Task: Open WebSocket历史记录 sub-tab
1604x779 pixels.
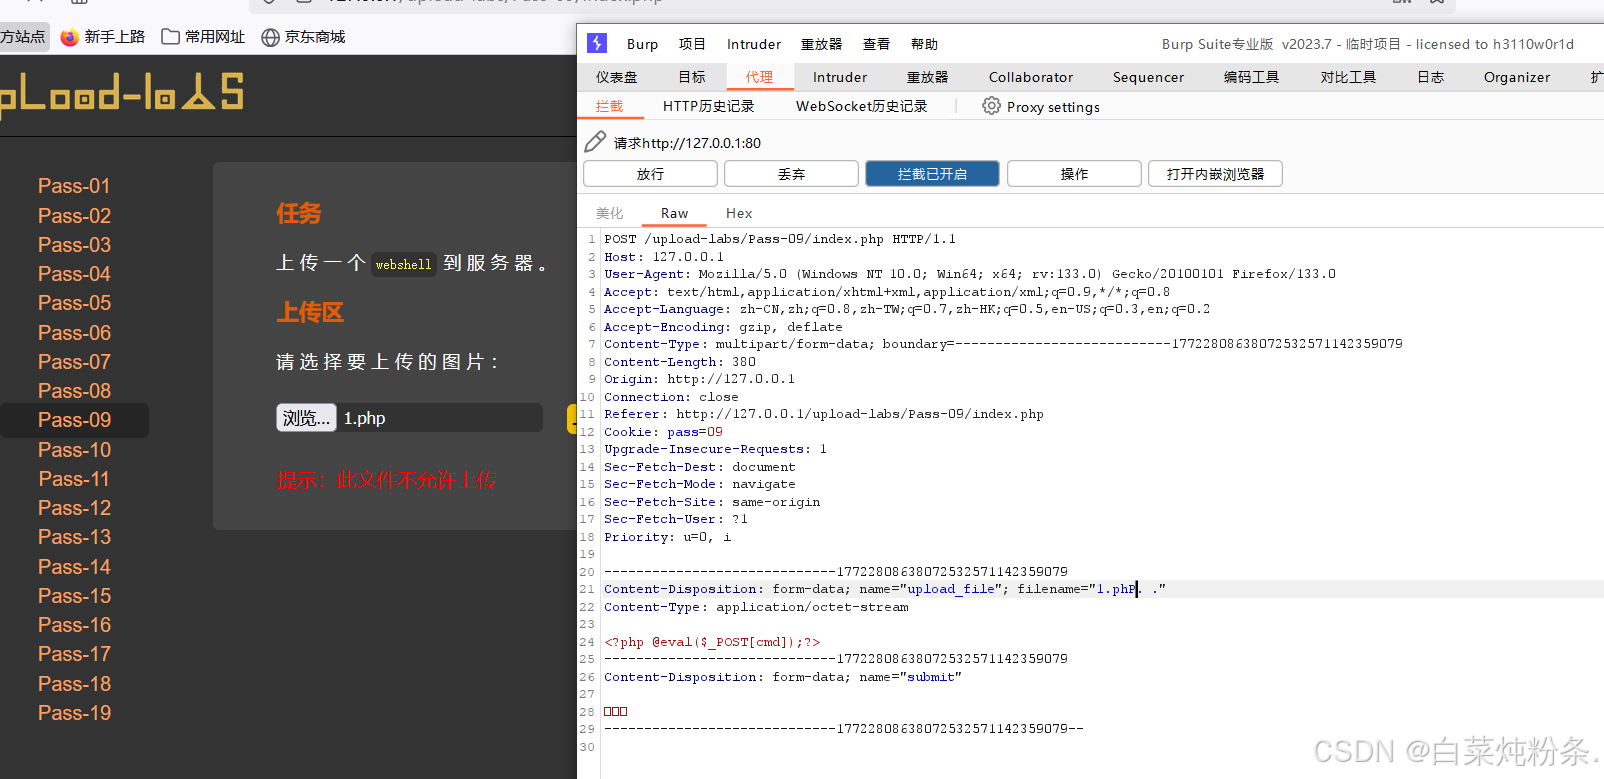Action: coord(862,106)
